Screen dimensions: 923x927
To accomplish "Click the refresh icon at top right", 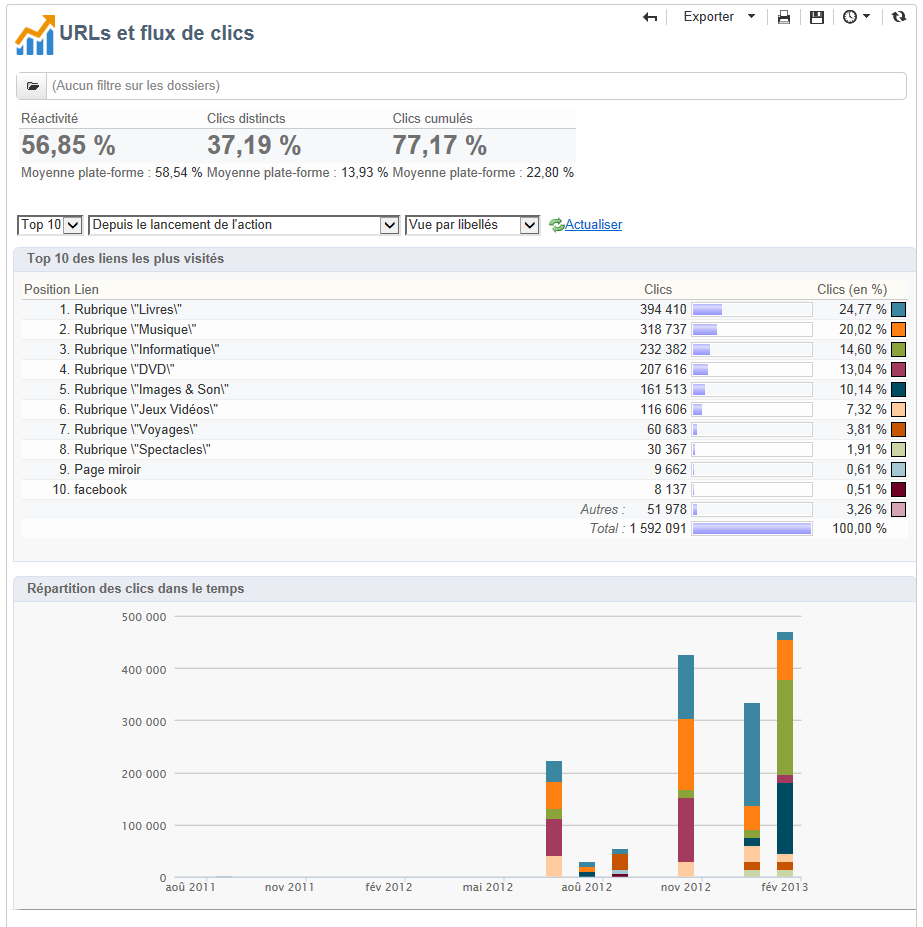I will [x=899, y=17].
